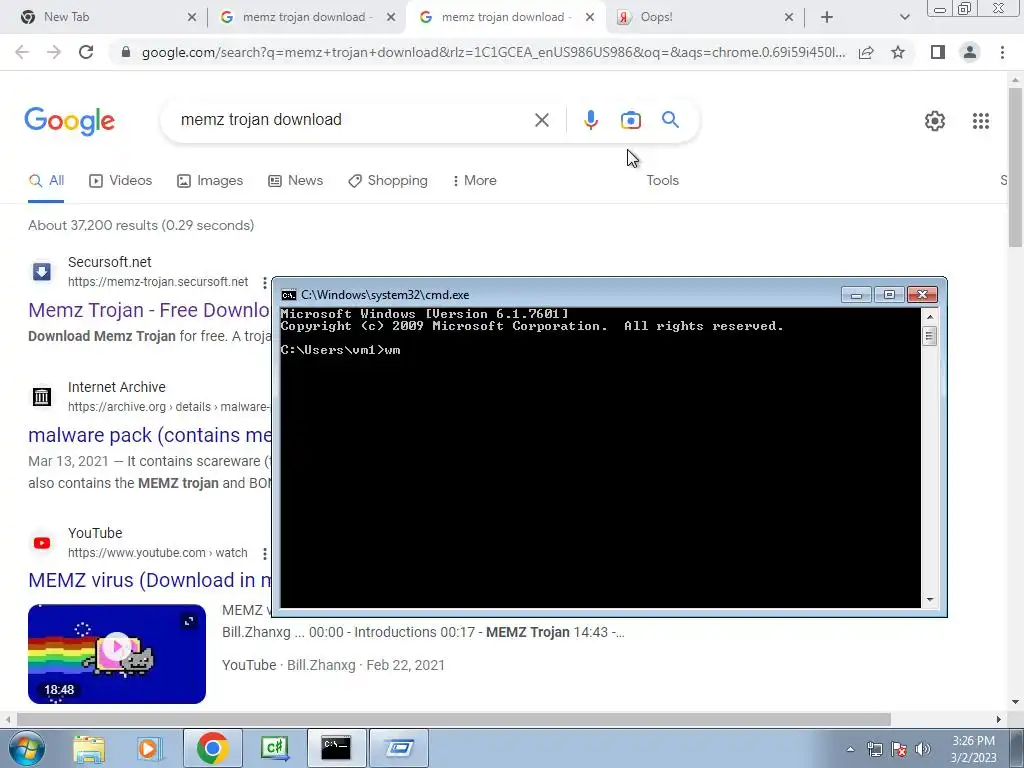Open the volume speaker tray icon

coord(923,749)
